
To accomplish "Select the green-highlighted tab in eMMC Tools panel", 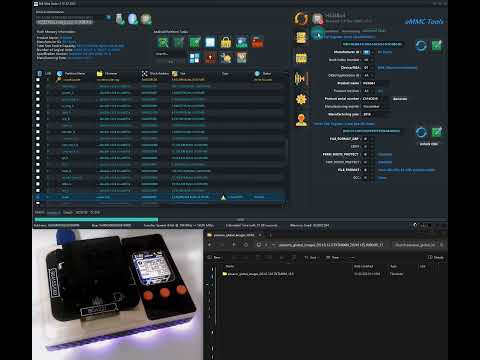I will coord(374,30).
